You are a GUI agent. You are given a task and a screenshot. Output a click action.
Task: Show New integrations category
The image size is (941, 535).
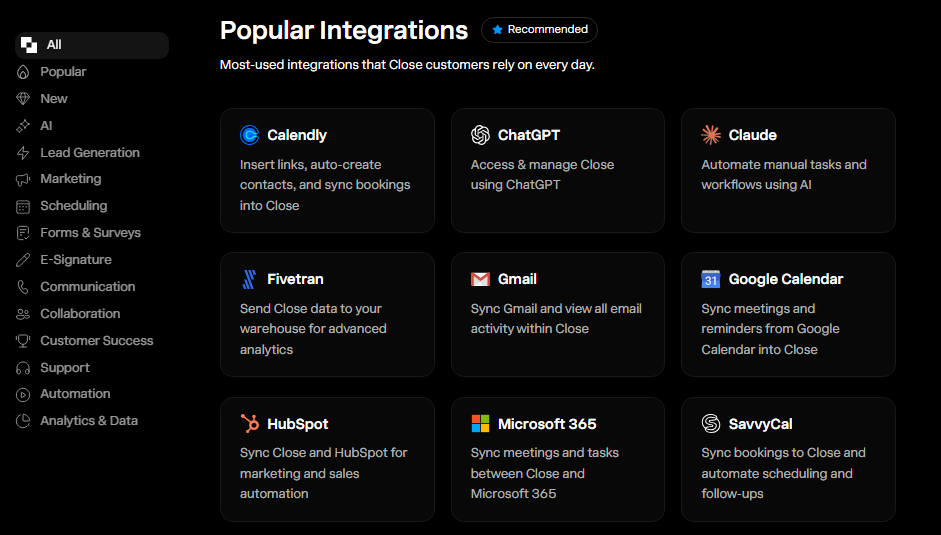point(53,98)
